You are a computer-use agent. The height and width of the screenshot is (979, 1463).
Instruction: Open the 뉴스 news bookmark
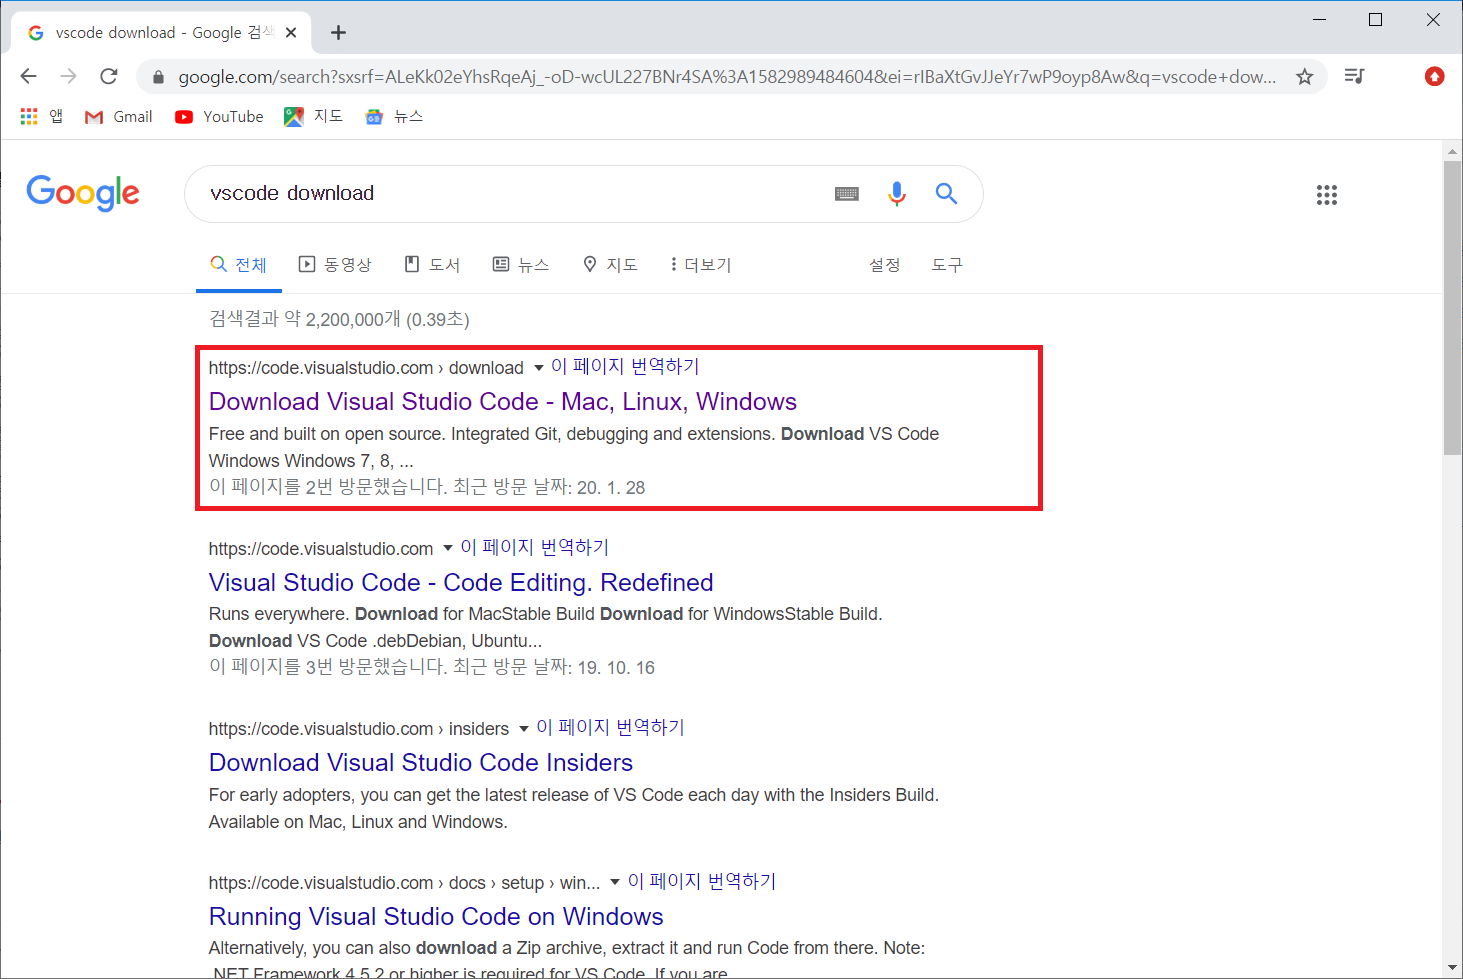pyautogui.click(x=394, y=116)
